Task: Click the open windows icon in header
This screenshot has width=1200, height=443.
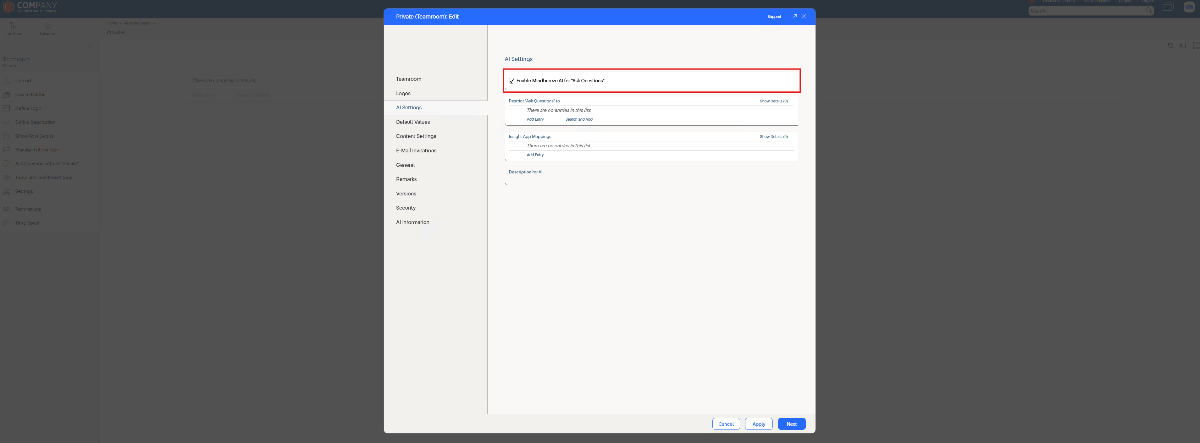Action: coord(1167,9)
